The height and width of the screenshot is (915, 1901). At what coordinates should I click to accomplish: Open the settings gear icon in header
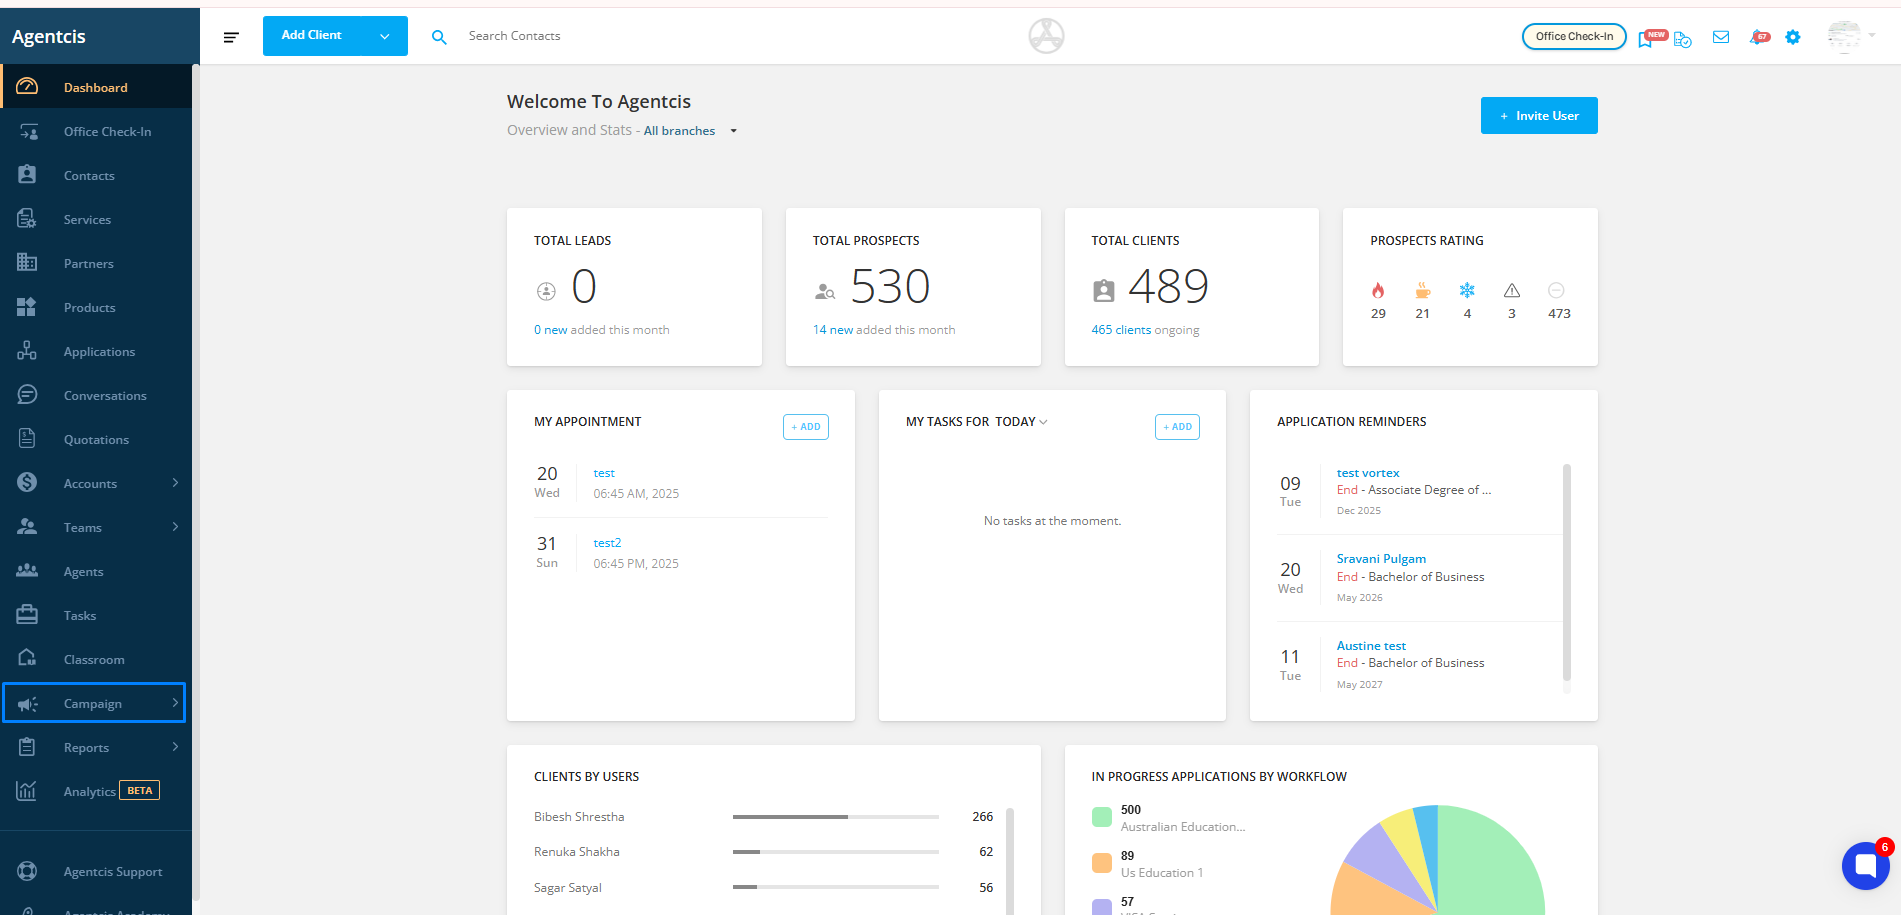(1793, 37)
